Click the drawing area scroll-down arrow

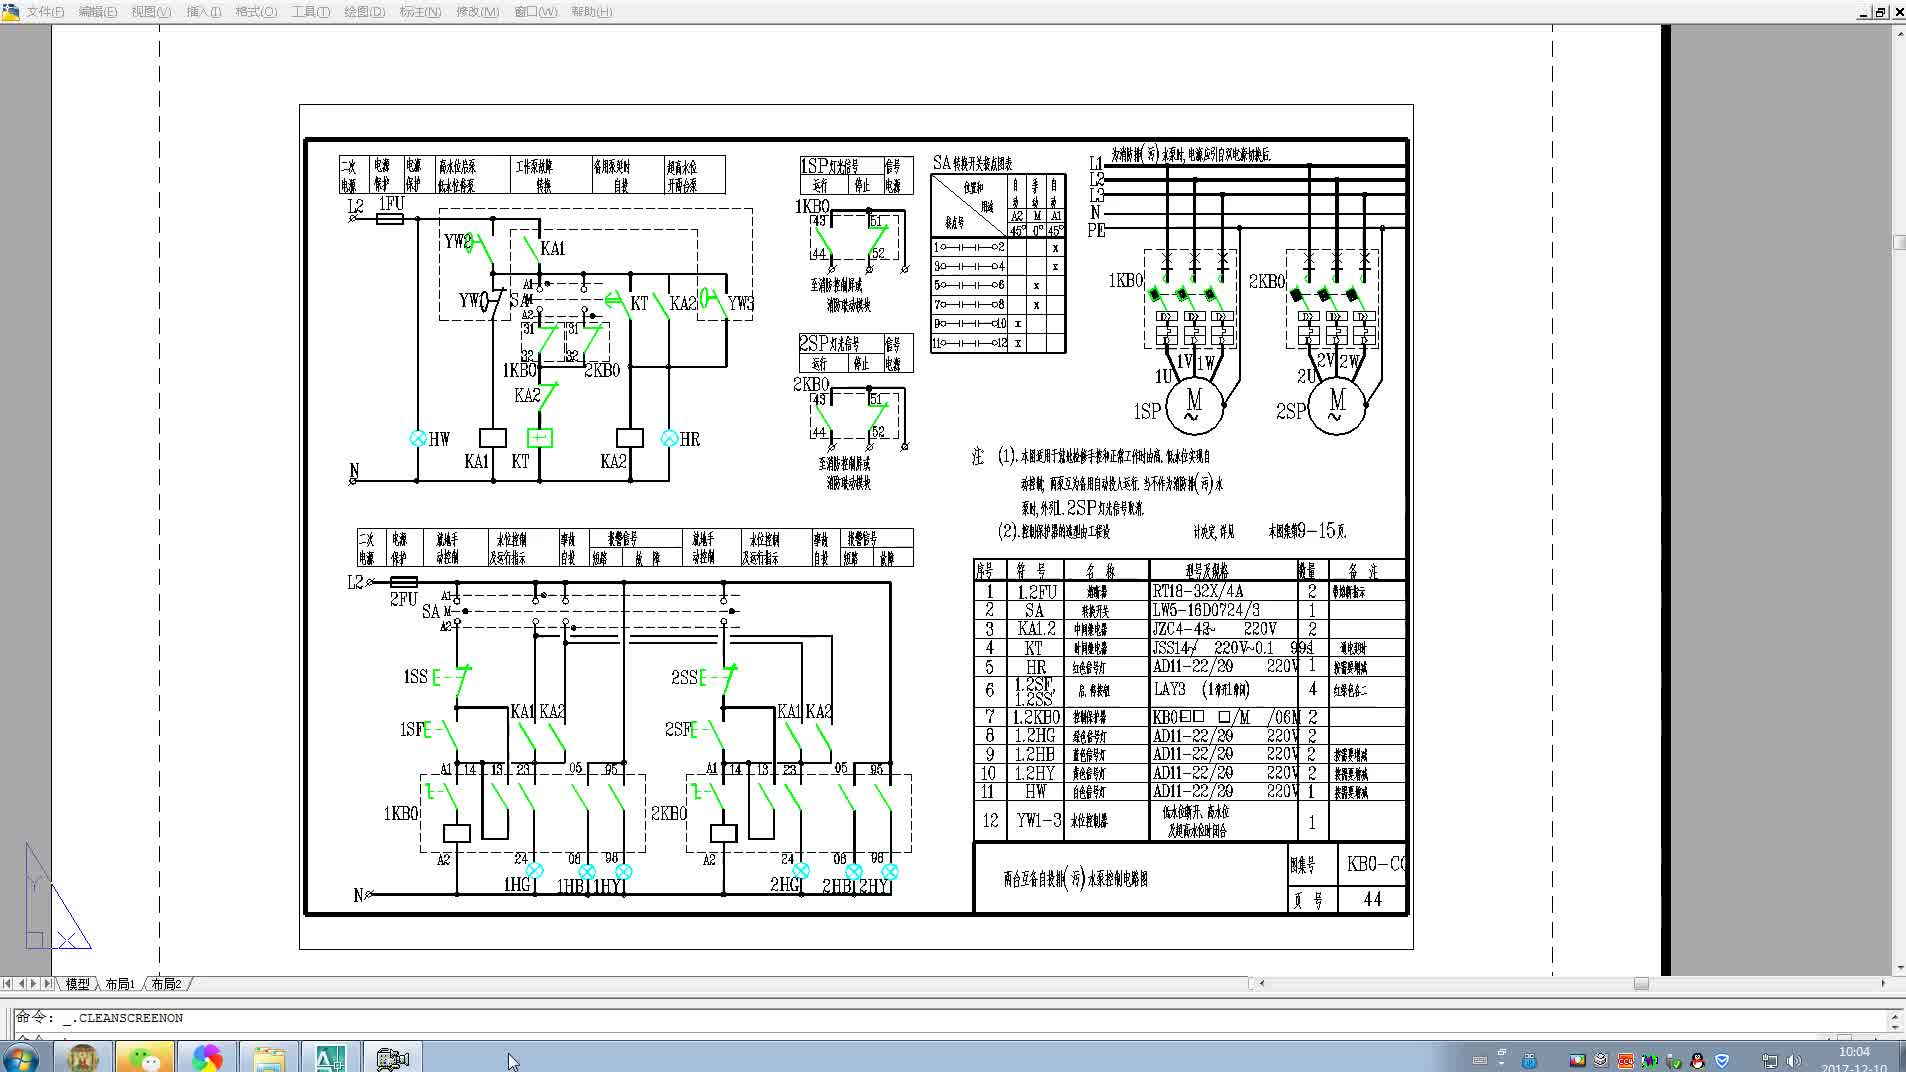click(x=1899, y=968)
